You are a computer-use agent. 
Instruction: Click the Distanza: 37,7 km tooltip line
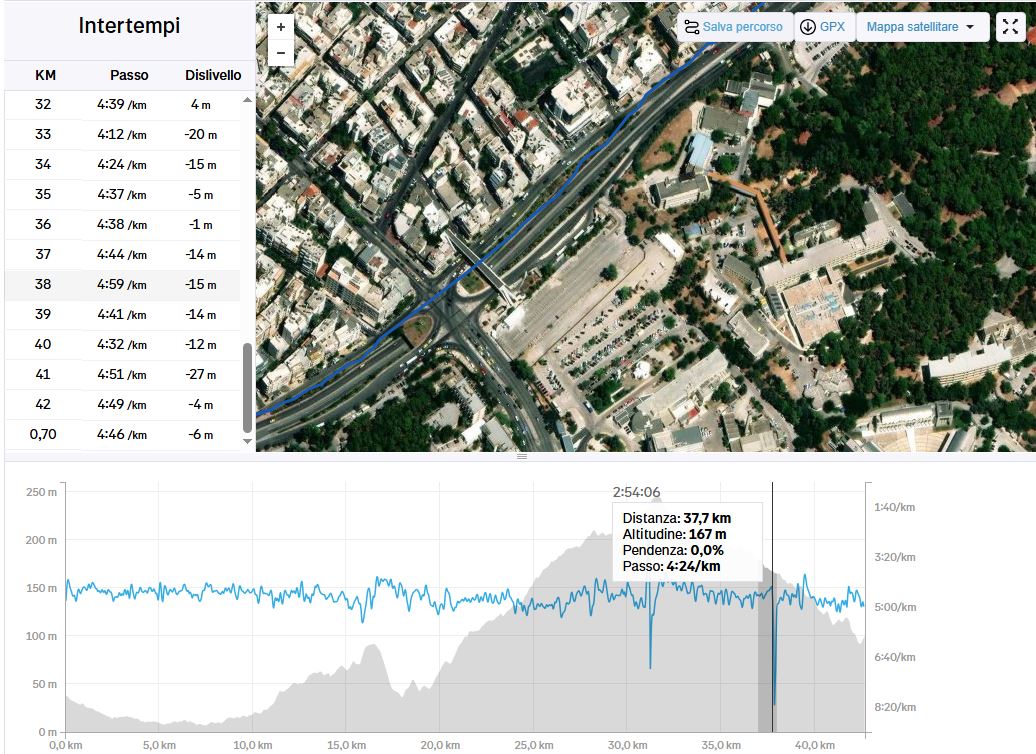[x=677, y=519]
